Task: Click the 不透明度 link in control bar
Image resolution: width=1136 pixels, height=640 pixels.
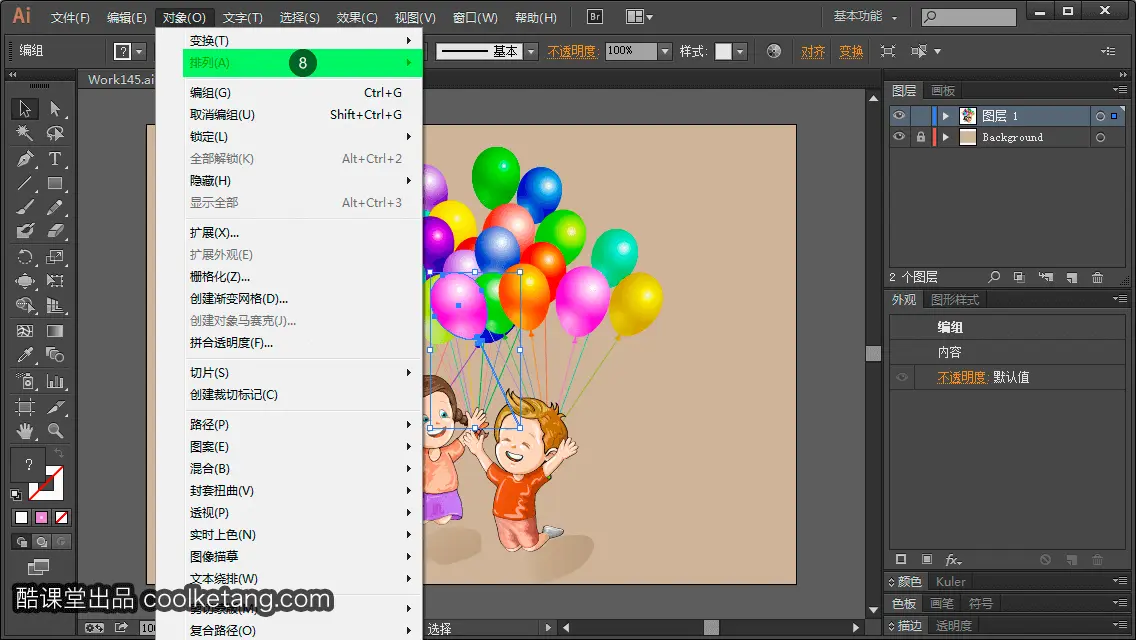Action: tap(572, 51)
